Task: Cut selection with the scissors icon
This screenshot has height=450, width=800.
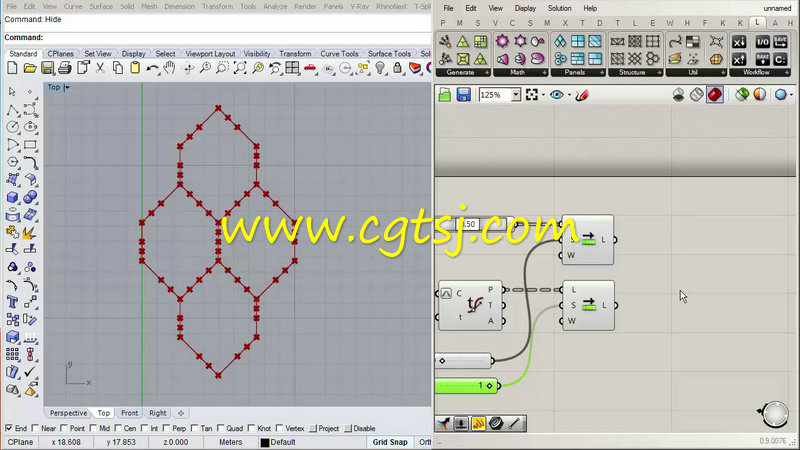Action: click(x=100, y=68)
